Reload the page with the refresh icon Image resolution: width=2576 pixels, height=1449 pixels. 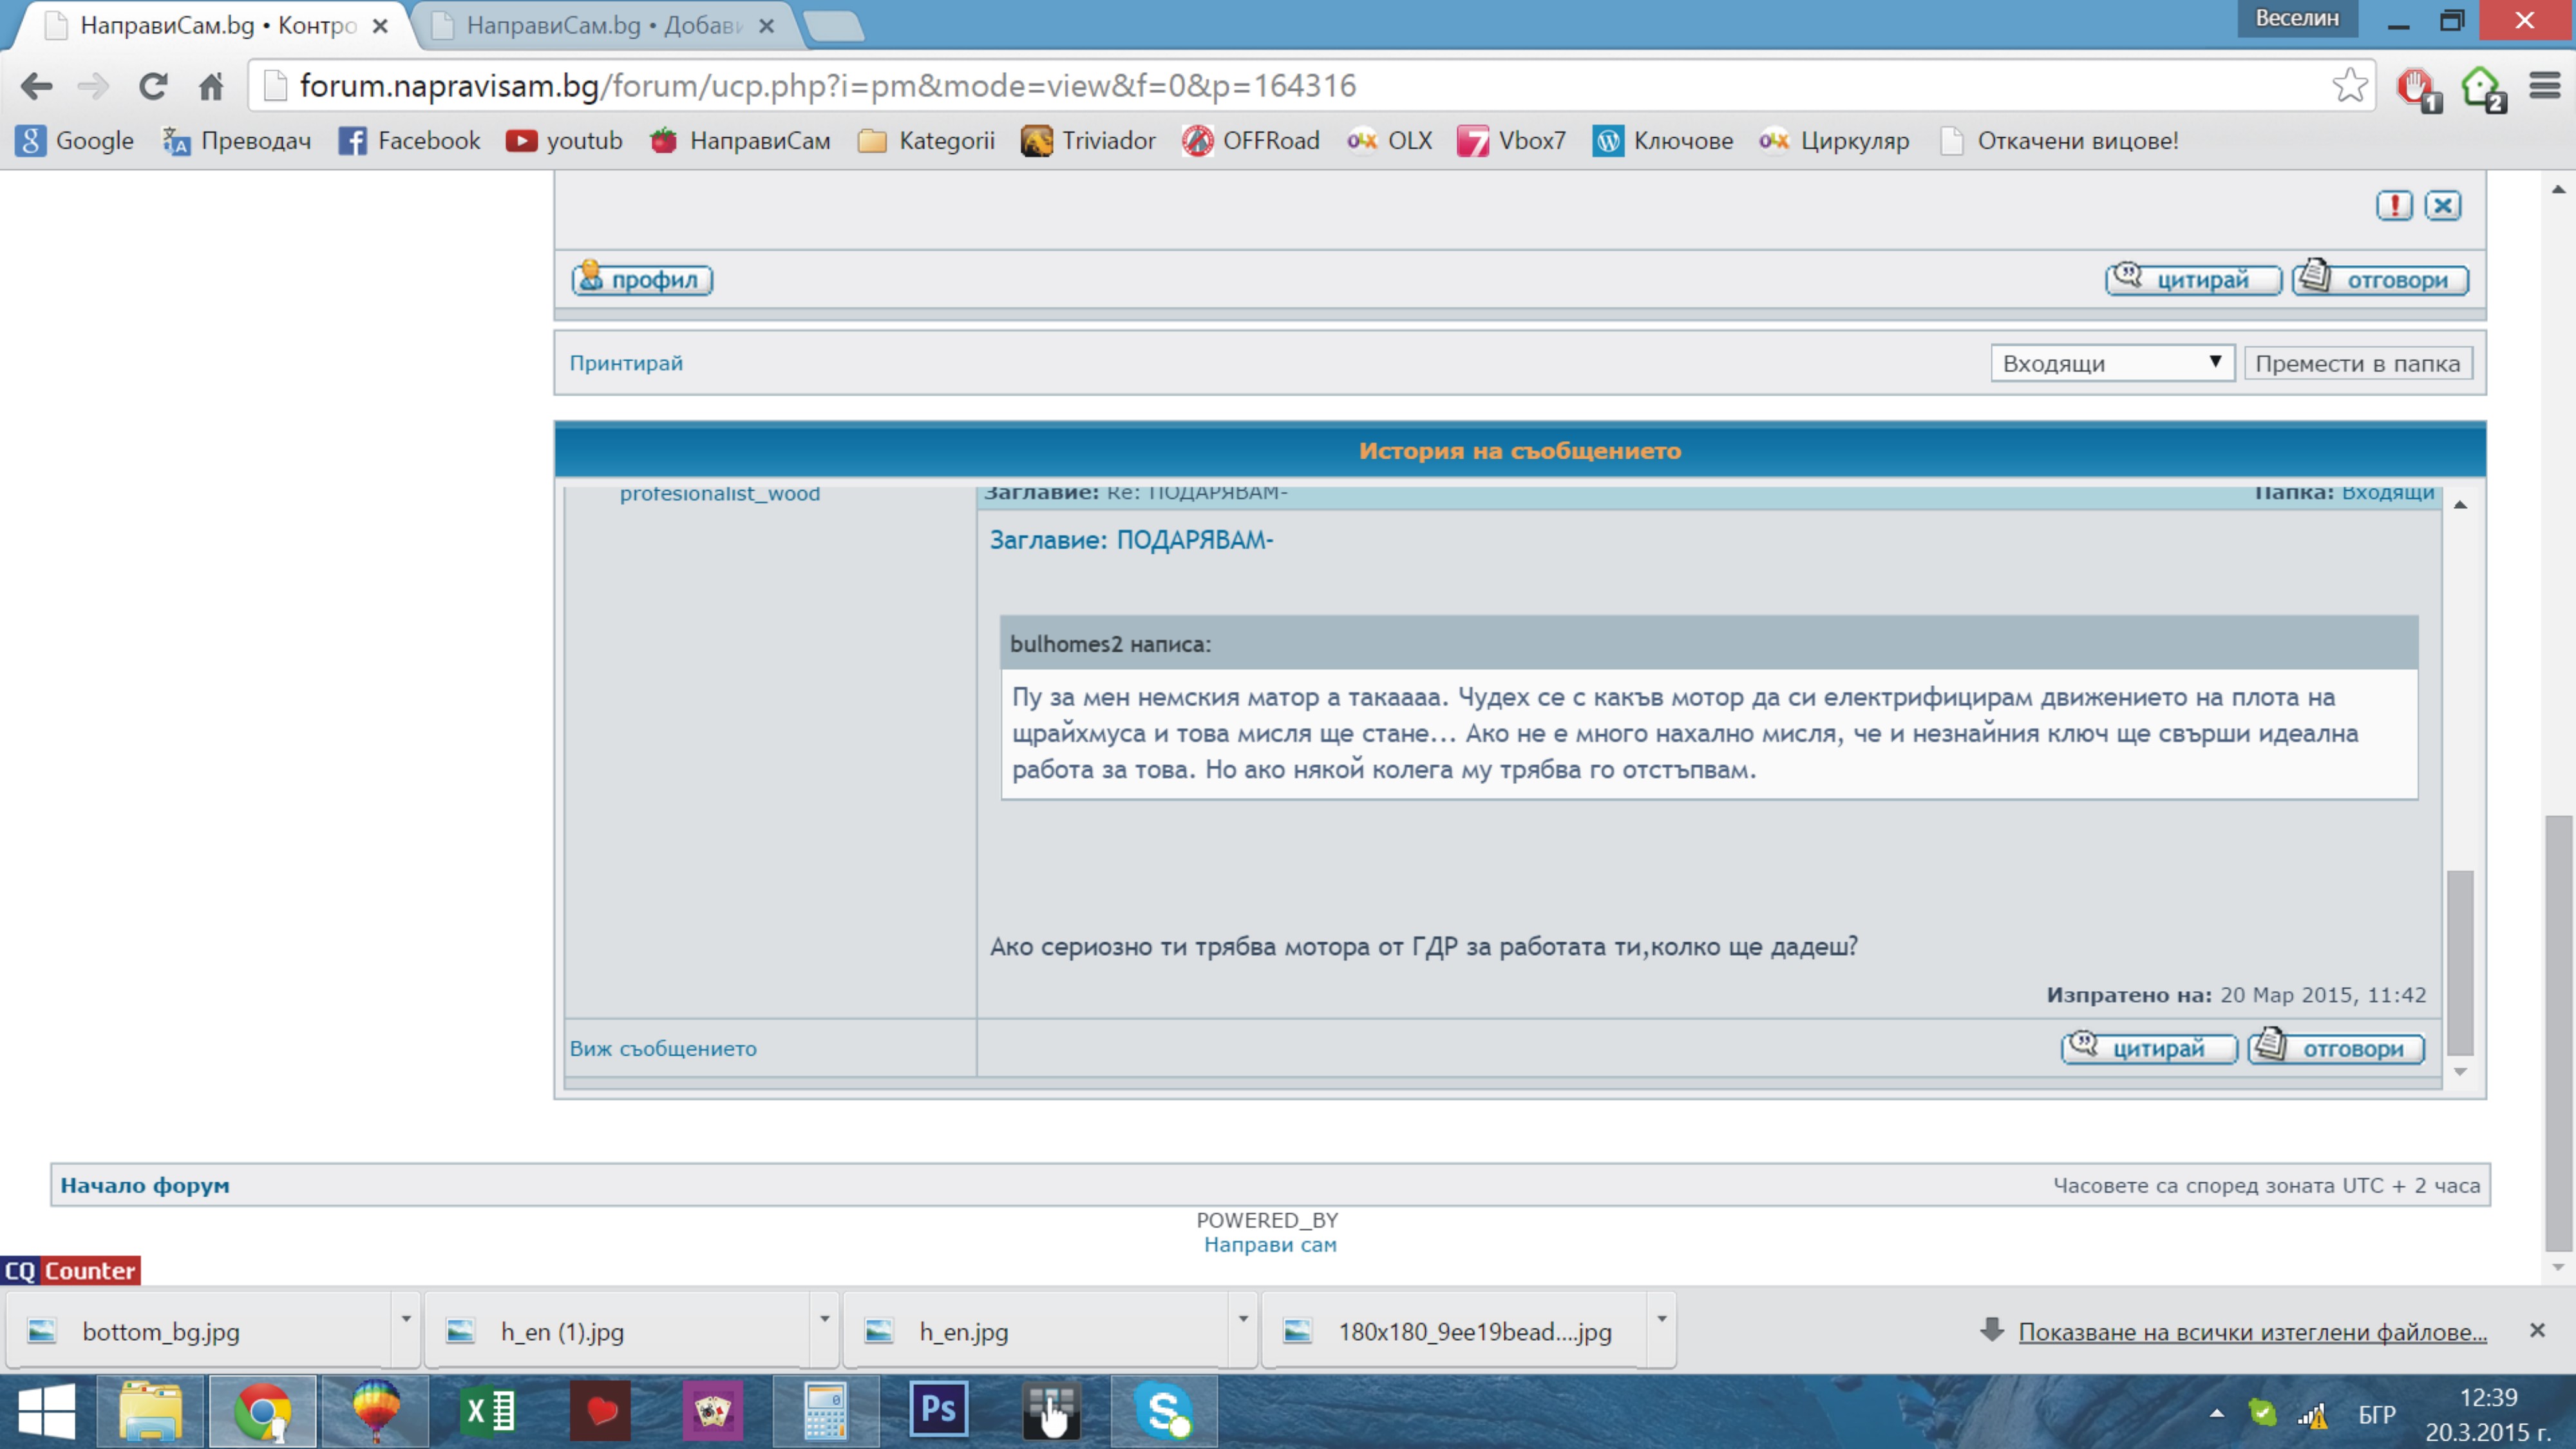[x=152, y=86]
